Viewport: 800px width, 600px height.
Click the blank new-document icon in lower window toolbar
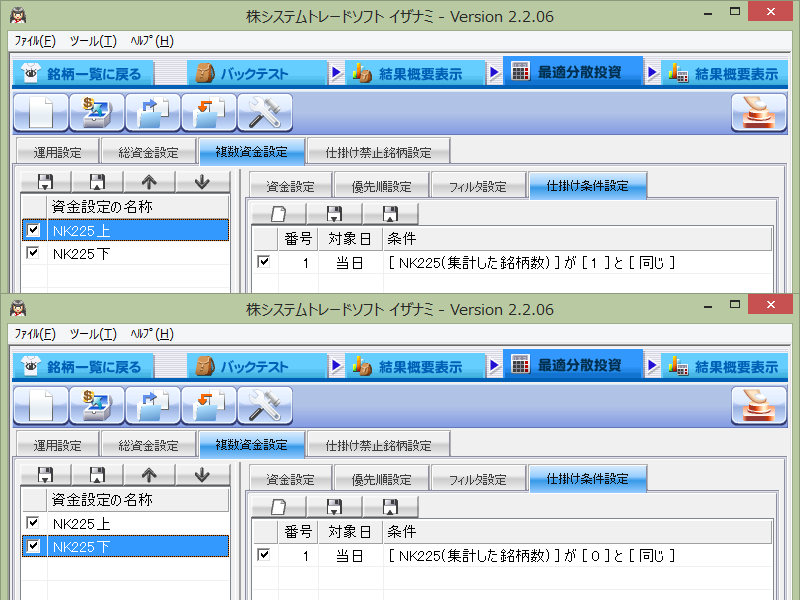point(41,405)
